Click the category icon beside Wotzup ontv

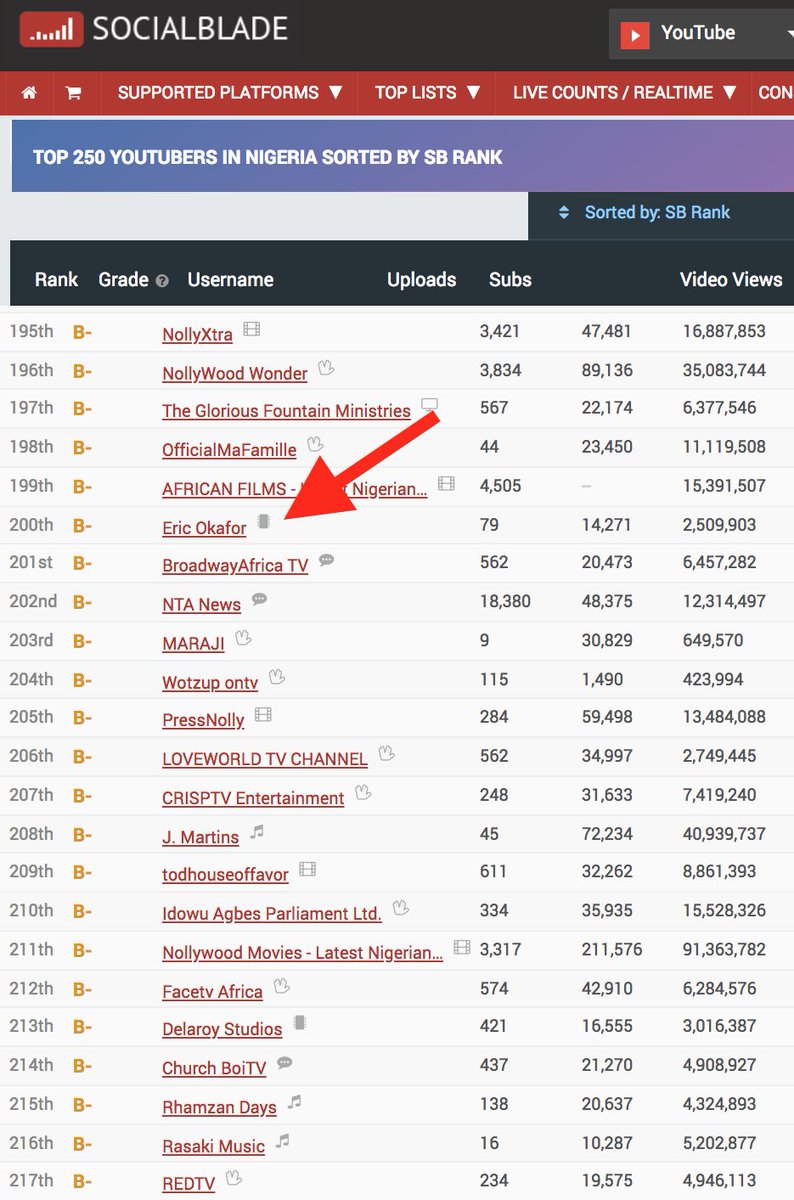[276, 677]
